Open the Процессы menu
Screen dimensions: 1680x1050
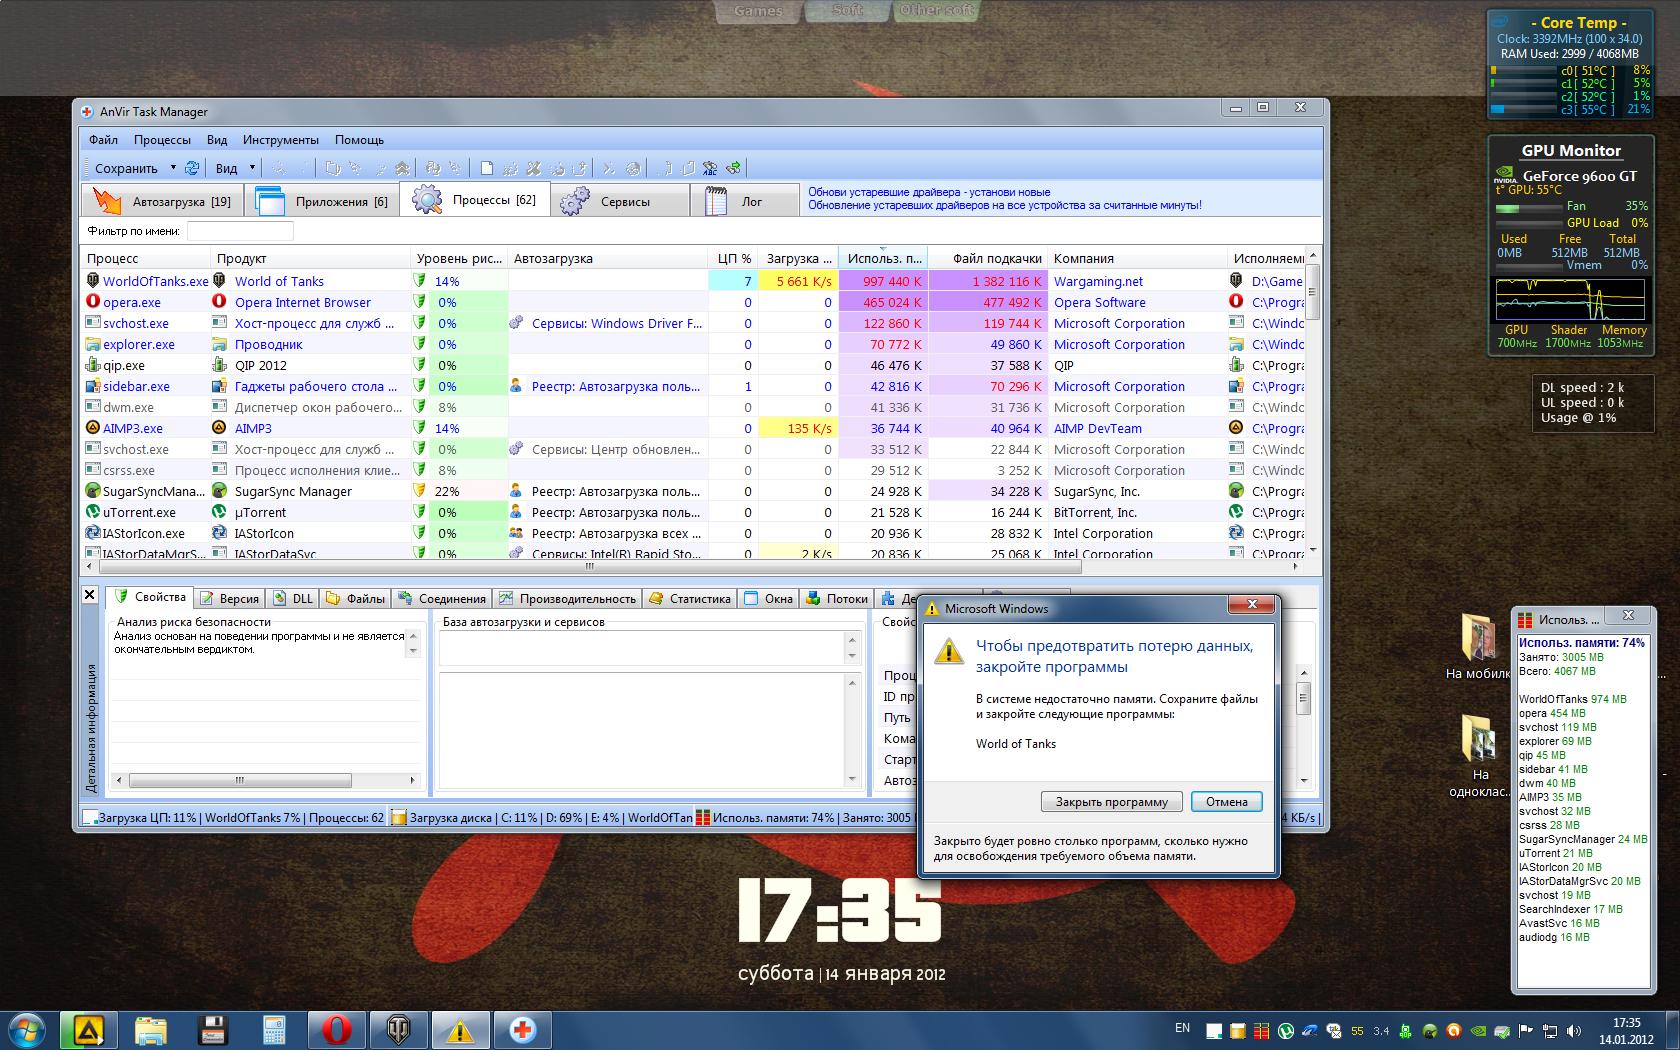[162, 140]
